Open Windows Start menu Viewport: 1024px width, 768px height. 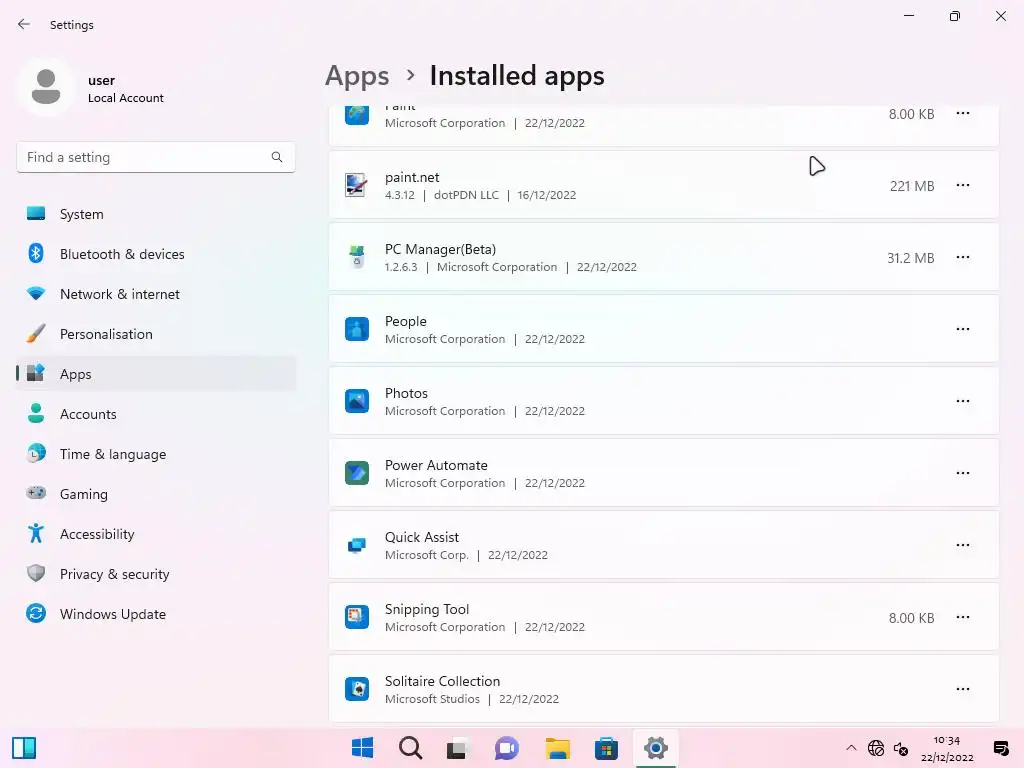coord(362,748)
